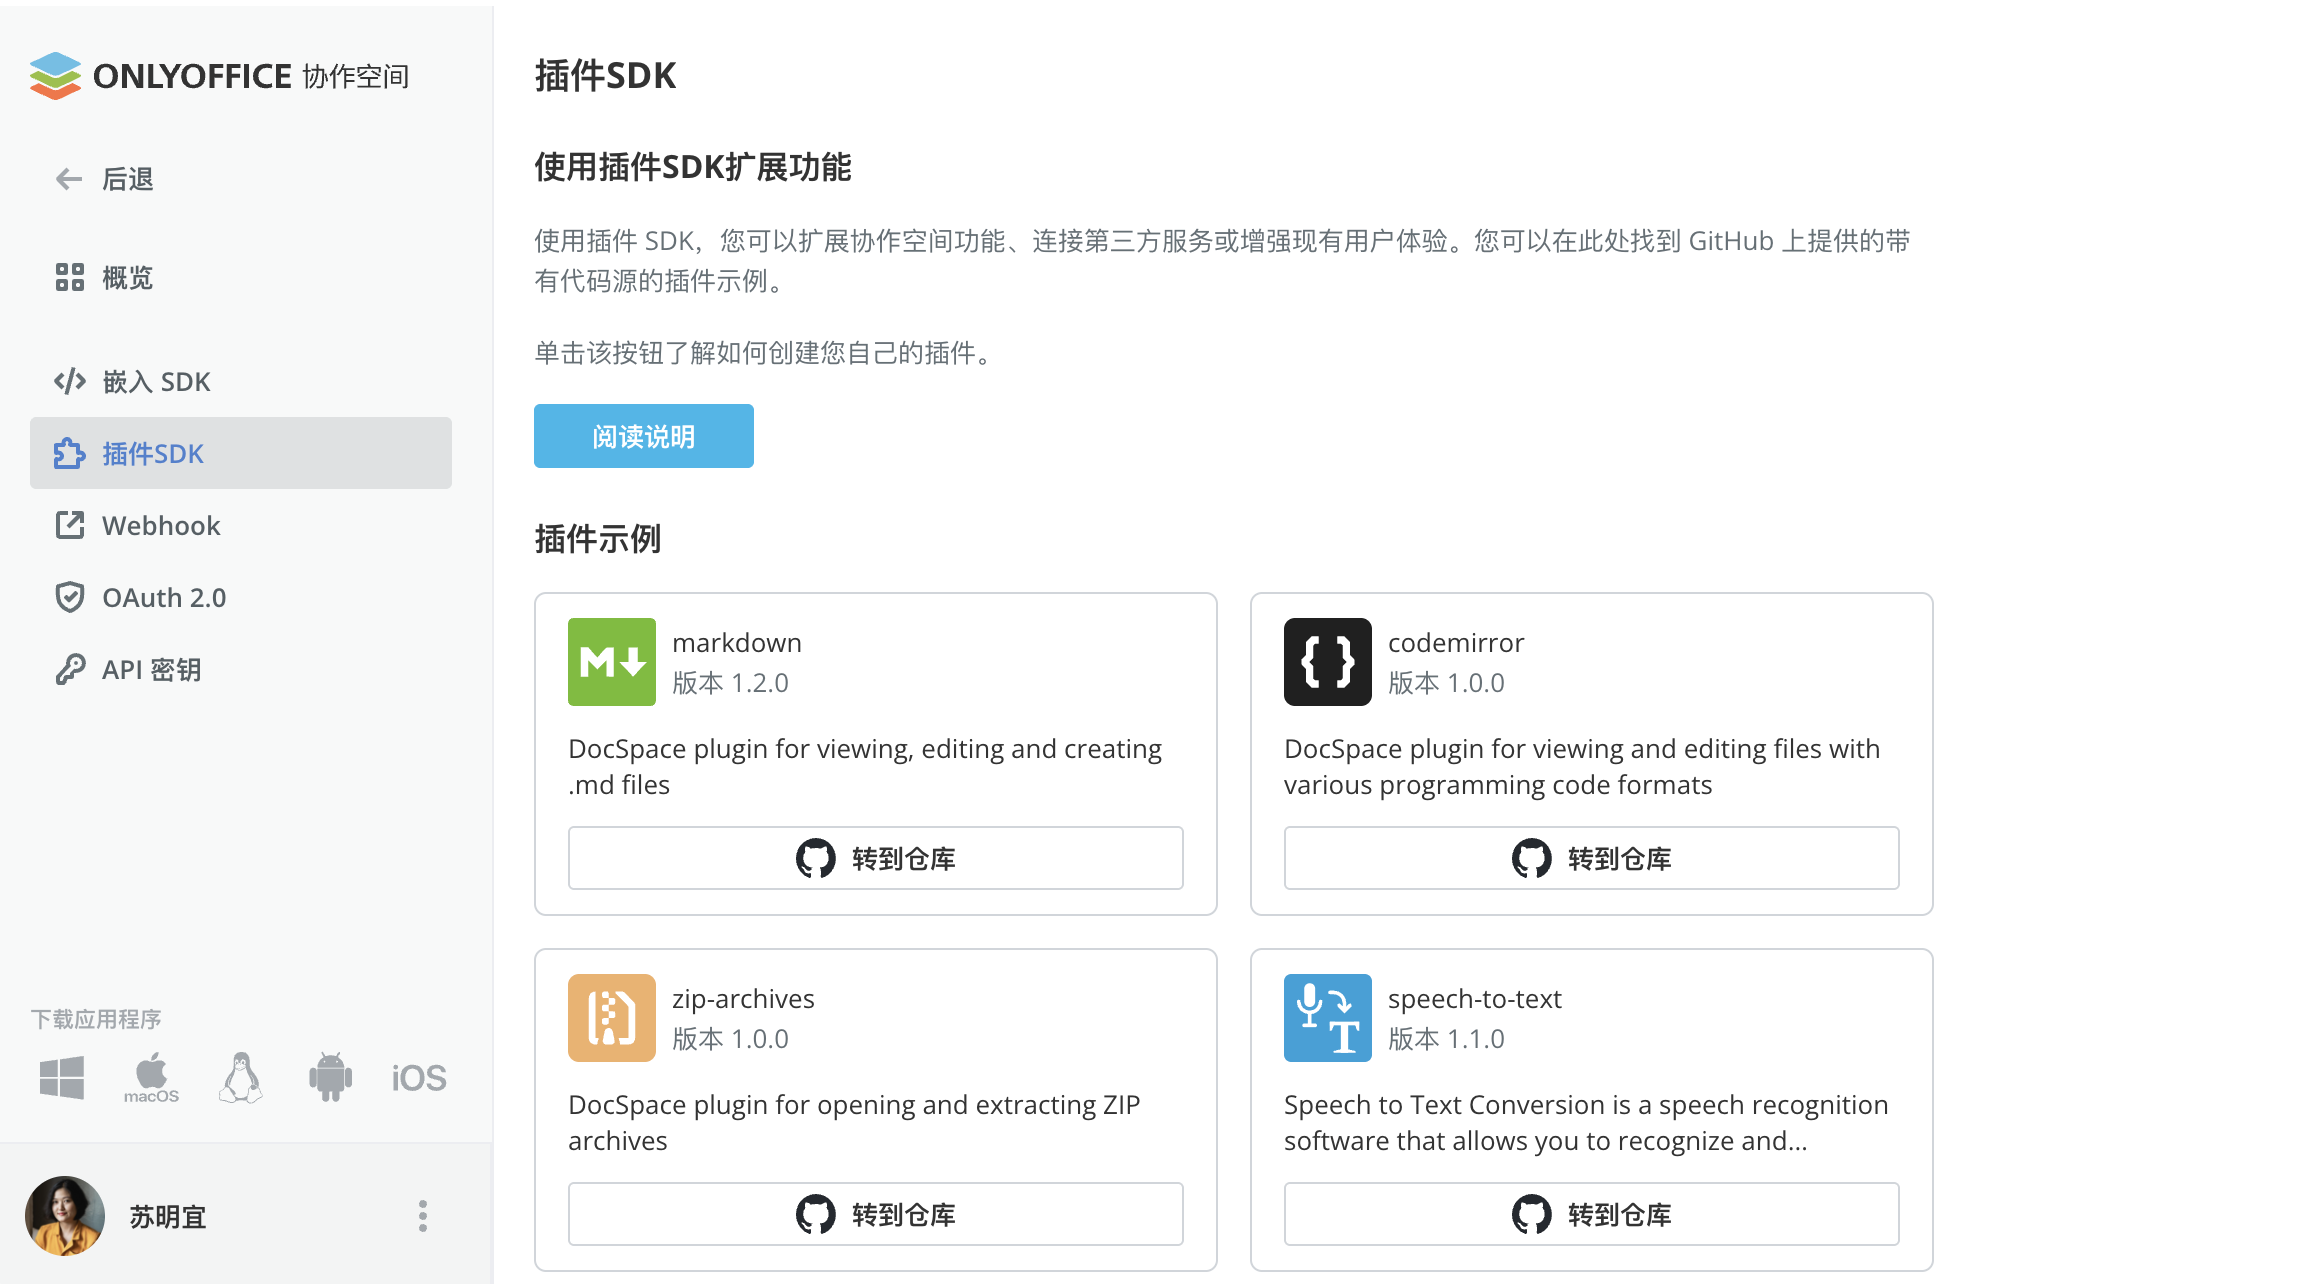
Task: Click the zip-archives plugin title
Action: click(x=743, y=999)
